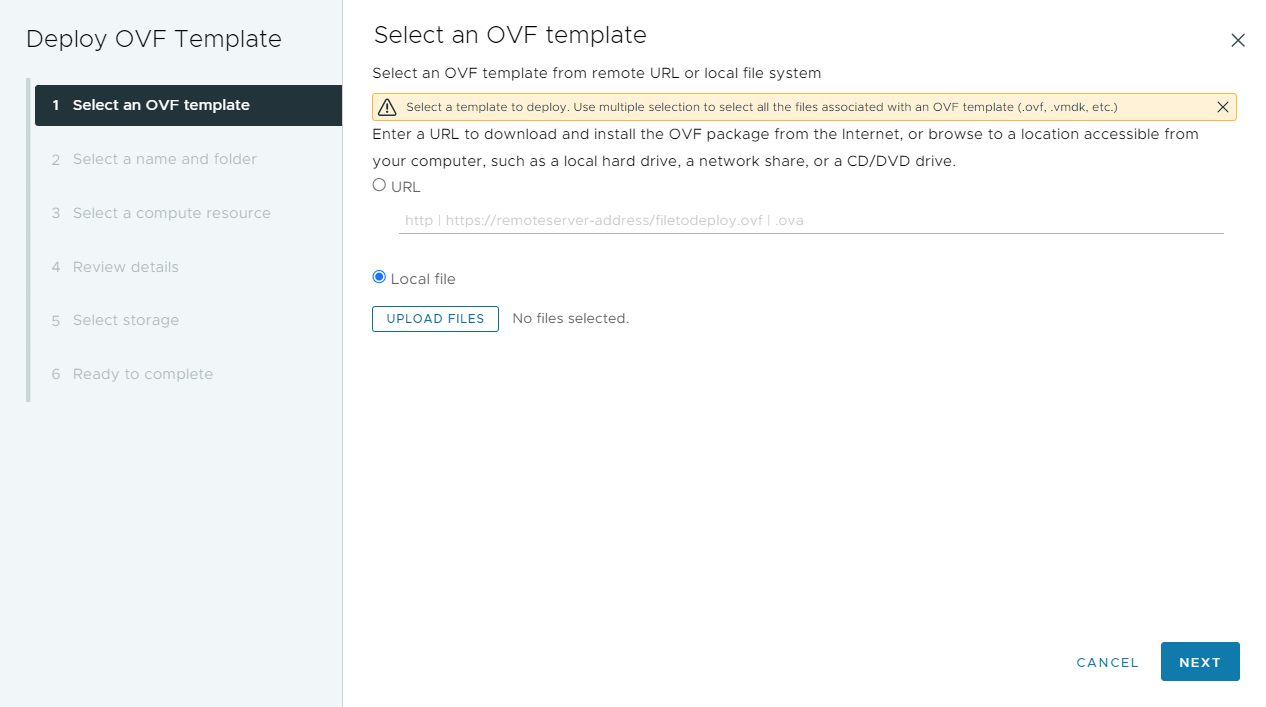1266x707 pixels.
Task: Dismiss the yellow warning banner
Action: (x=1222, y=107)
